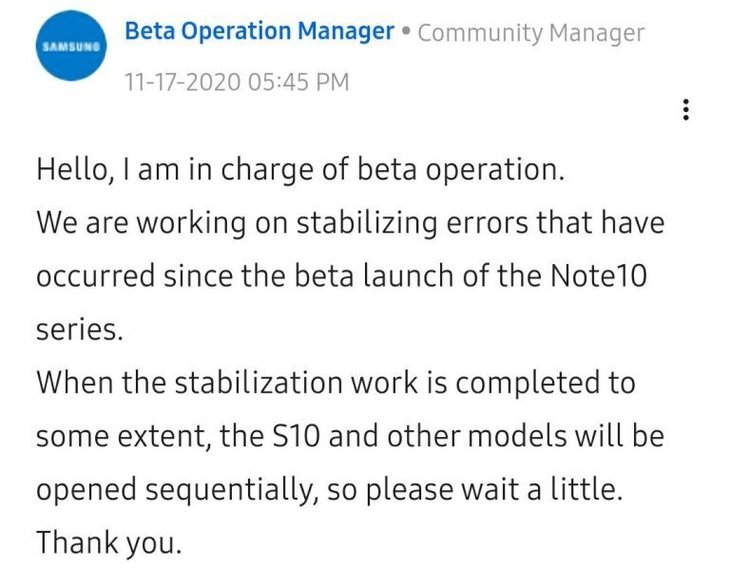
Task: Click the word "Hello," at the post start
Action: pos(75,169)
